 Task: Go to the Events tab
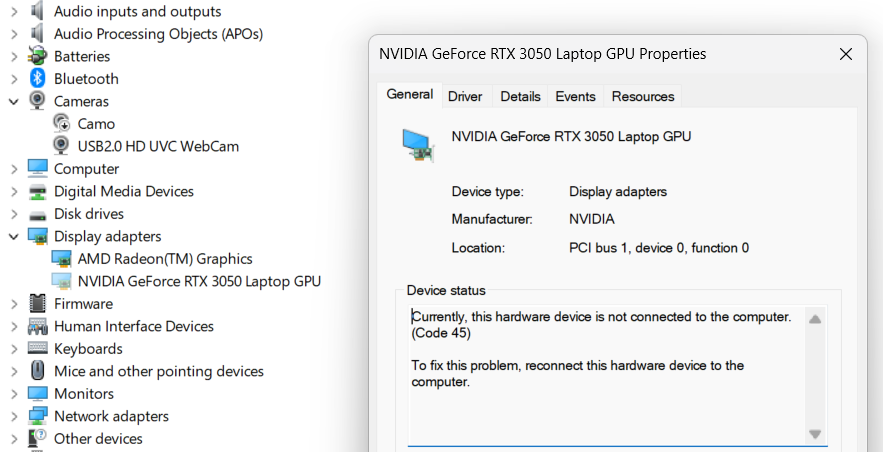(x=575, y=96)
